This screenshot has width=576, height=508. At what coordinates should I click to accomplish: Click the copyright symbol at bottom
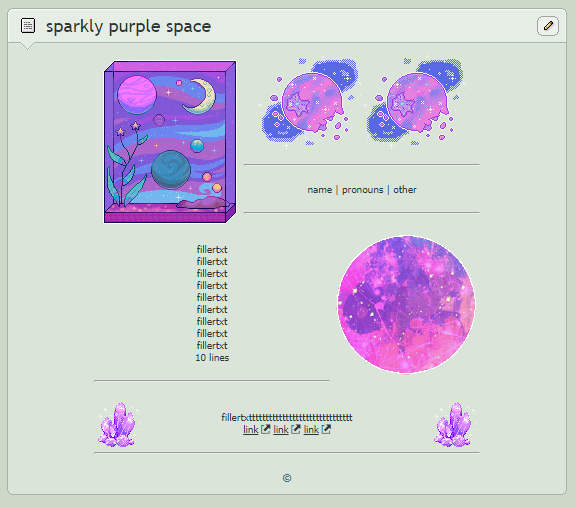[287, 478]
